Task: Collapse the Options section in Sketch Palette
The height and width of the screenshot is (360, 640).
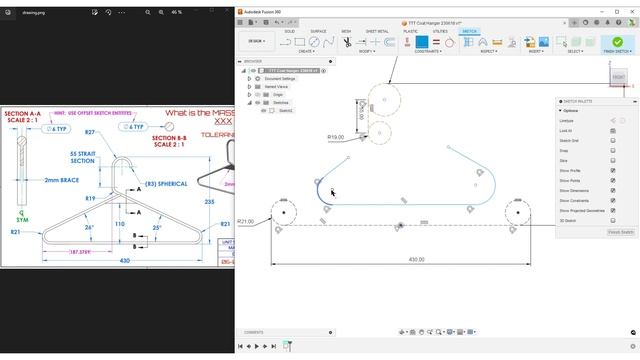Action: click(560, 111)
